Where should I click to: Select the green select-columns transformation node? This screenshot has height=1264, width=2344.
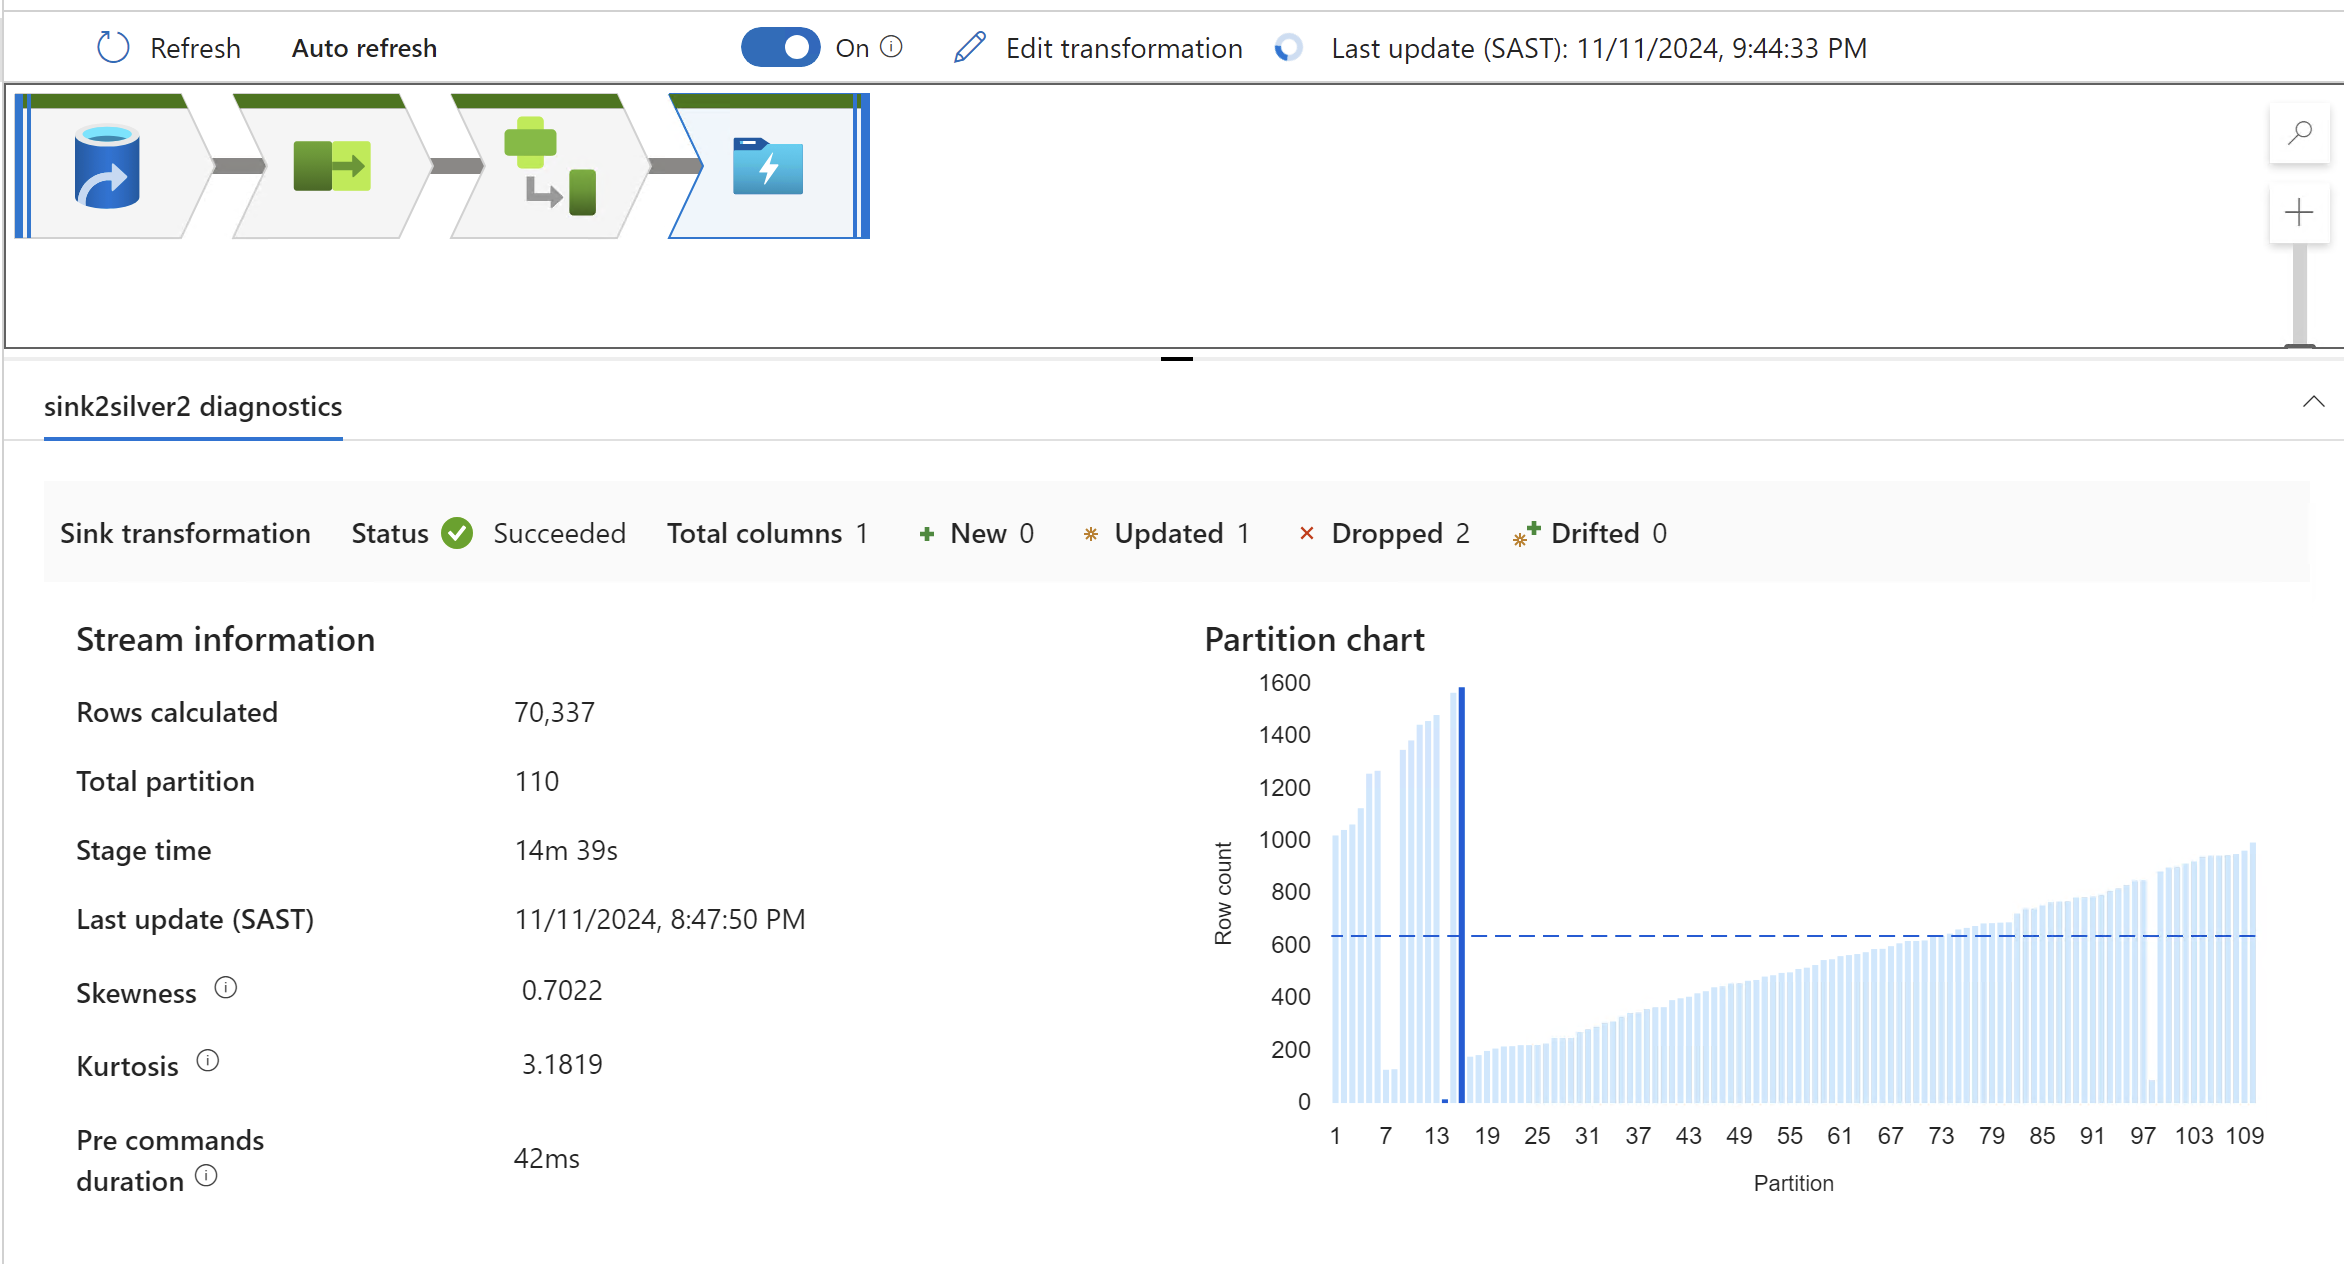pyautogui.click(x=331, y=166)
